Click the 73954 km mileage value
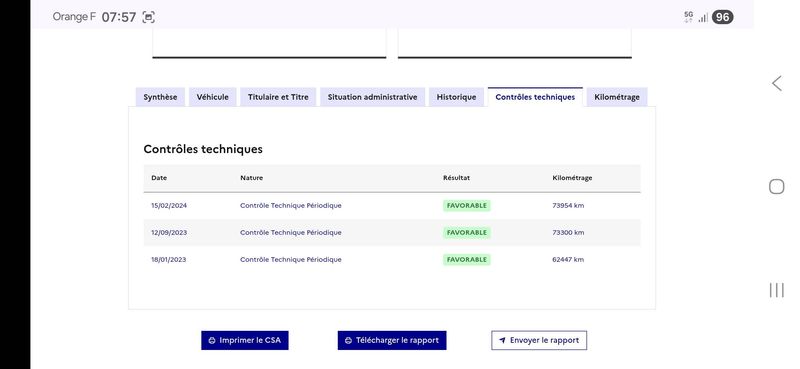 point(568,206)
